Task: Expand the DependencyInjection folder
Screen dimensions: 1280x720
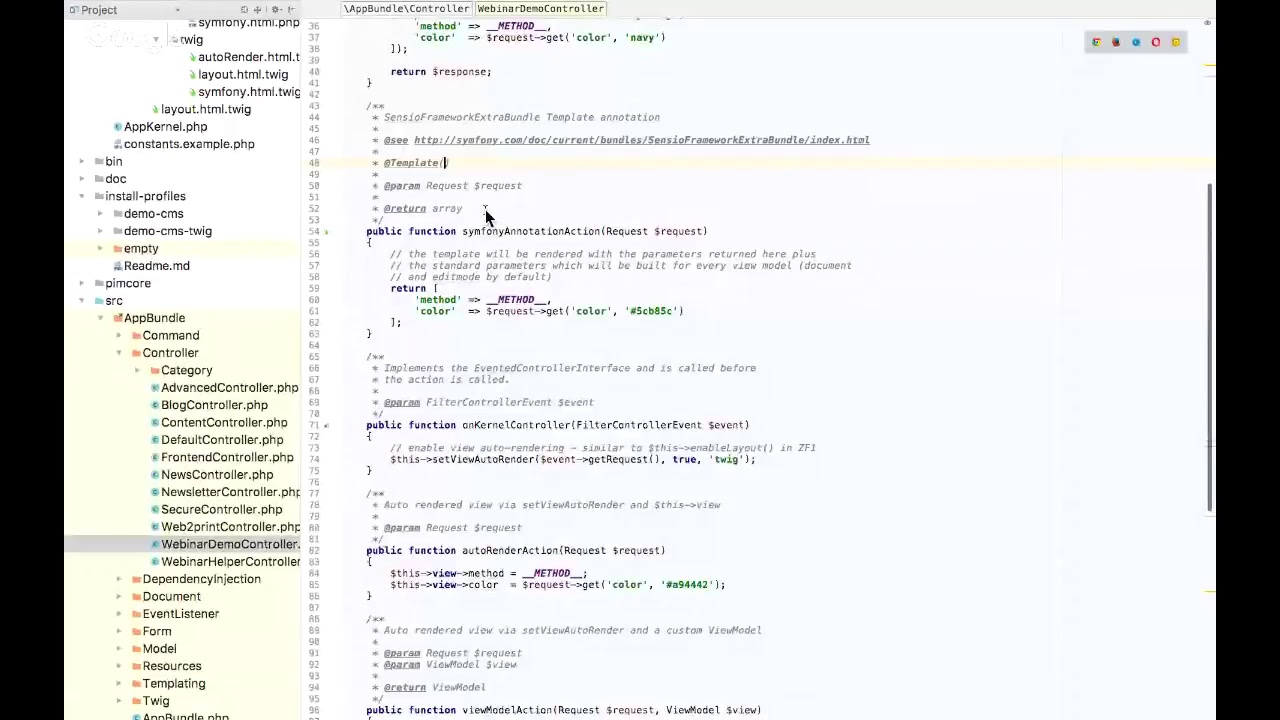Action: coord(119,579)
